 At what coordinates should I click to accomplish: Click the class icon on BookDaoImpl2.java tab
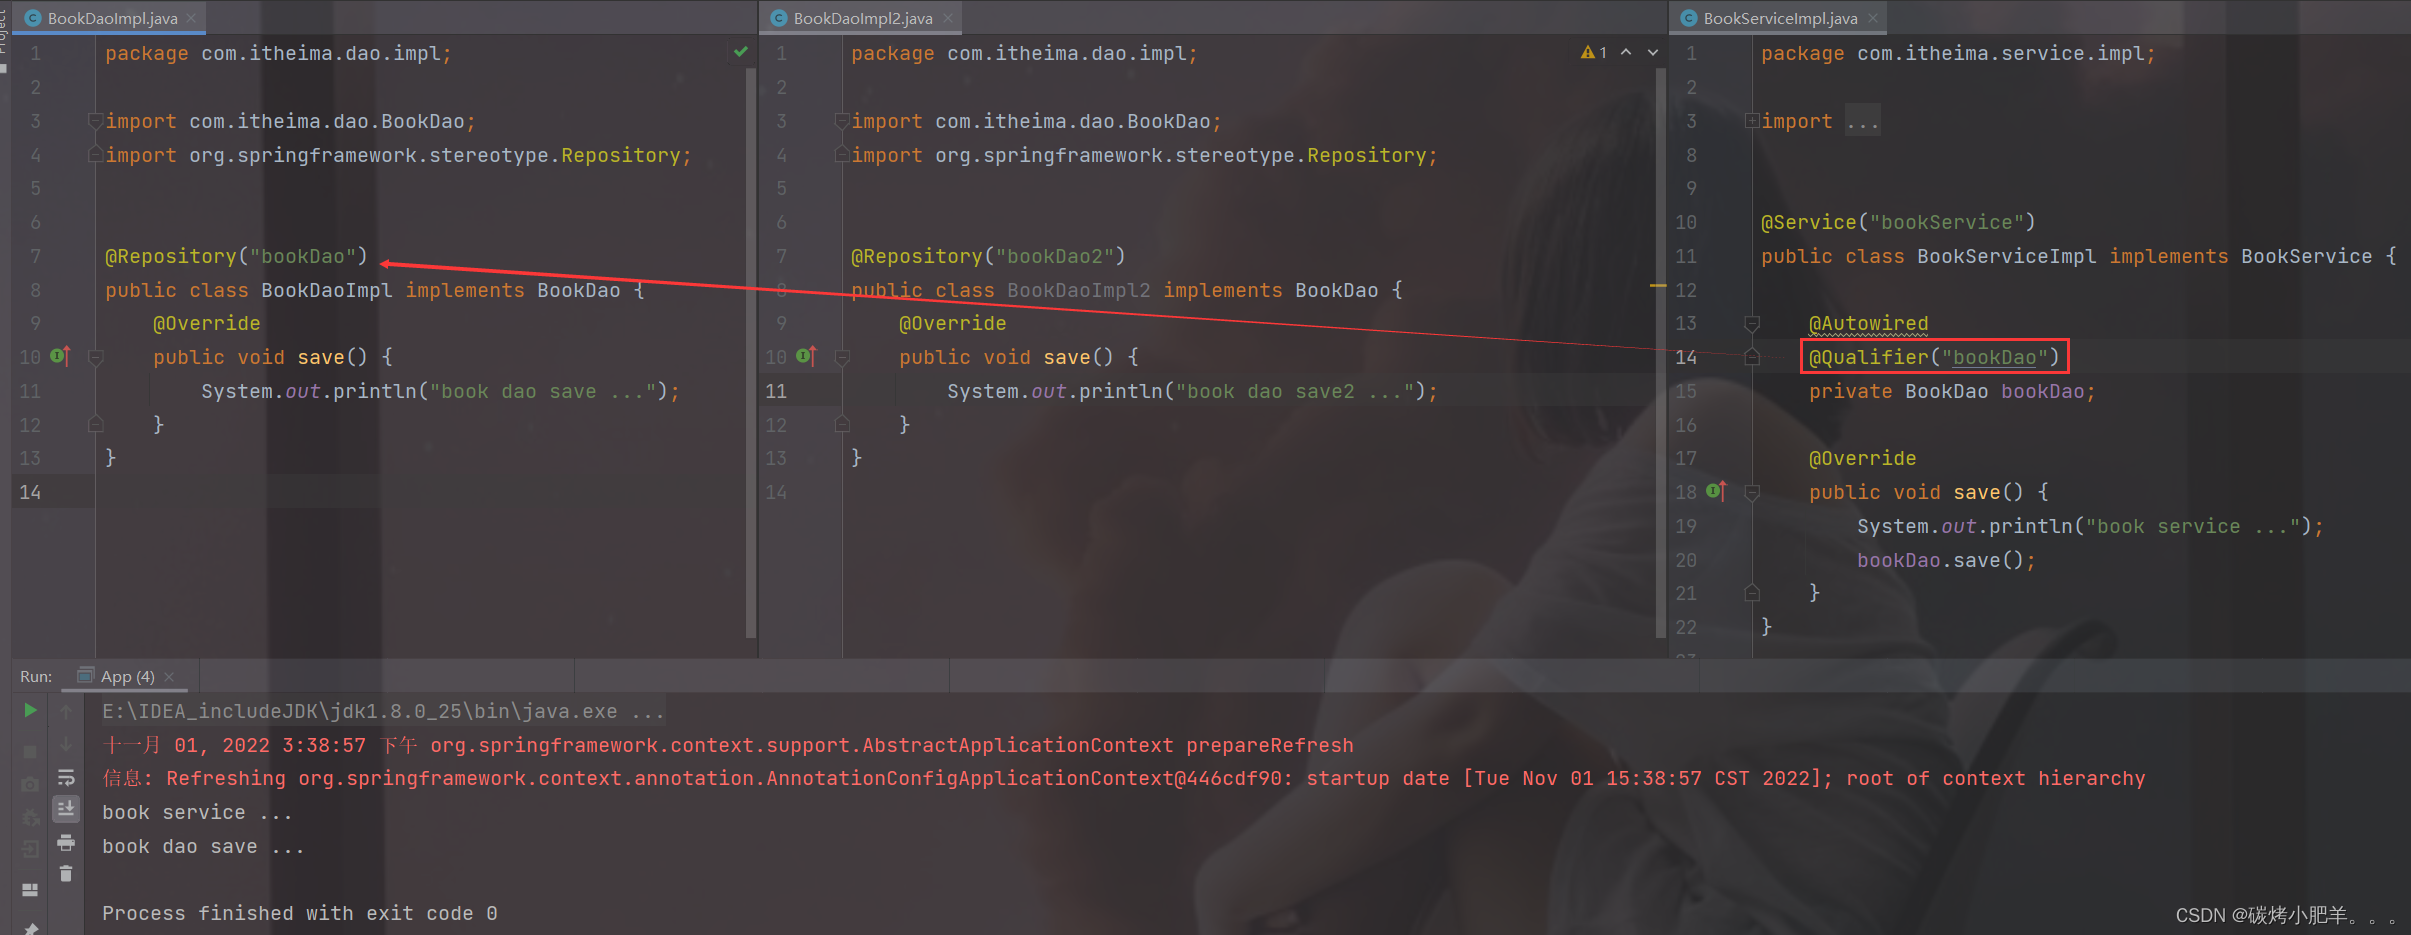(779, 18)
